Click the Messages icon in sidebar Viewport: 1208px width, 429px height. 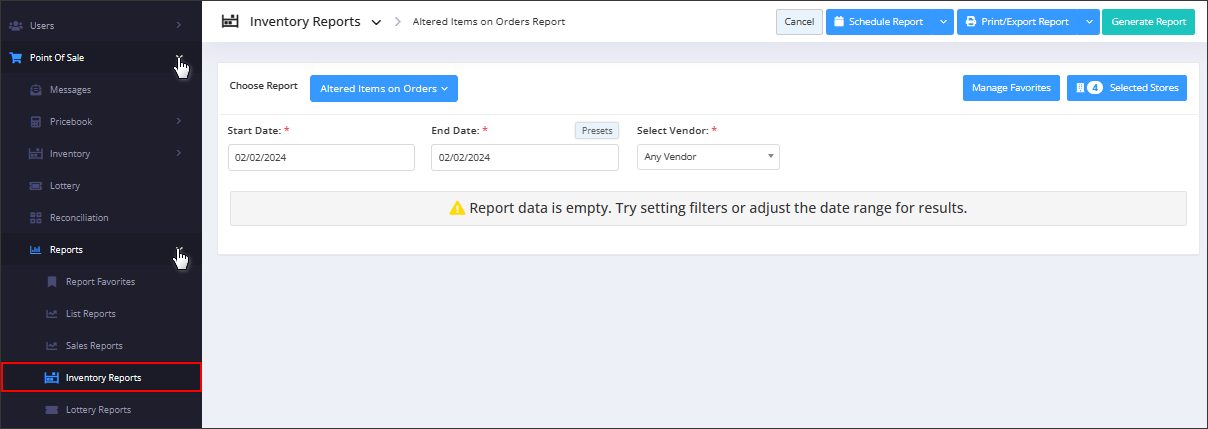click(x=36, y=90)
